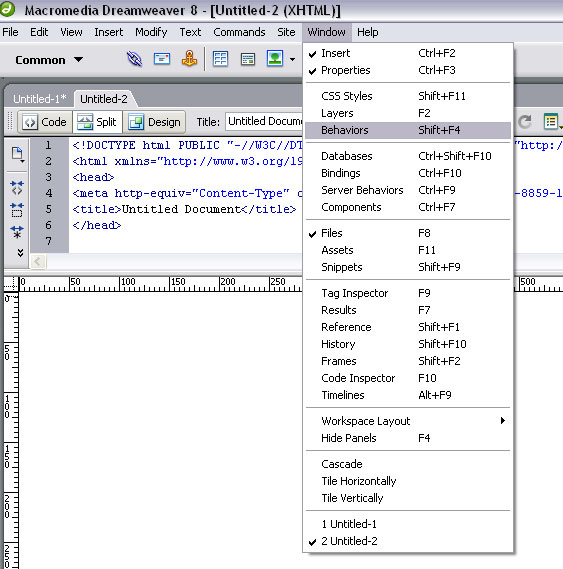Open the Insert menu in menu bar
Viewport: 563px width, 569px height.
pyautogui.click(x=109, y=32)
